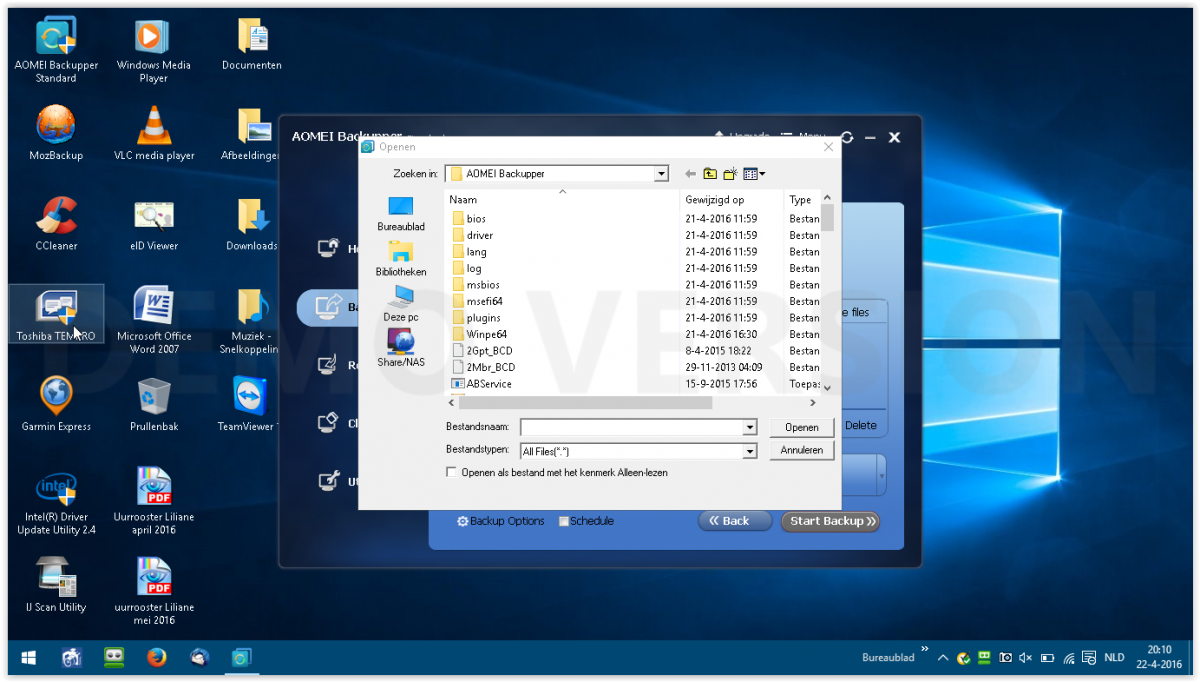The width and height of the screenshot is (1200, 682).
Task: Open the Windows Start menu
Action: click(28, 657)
